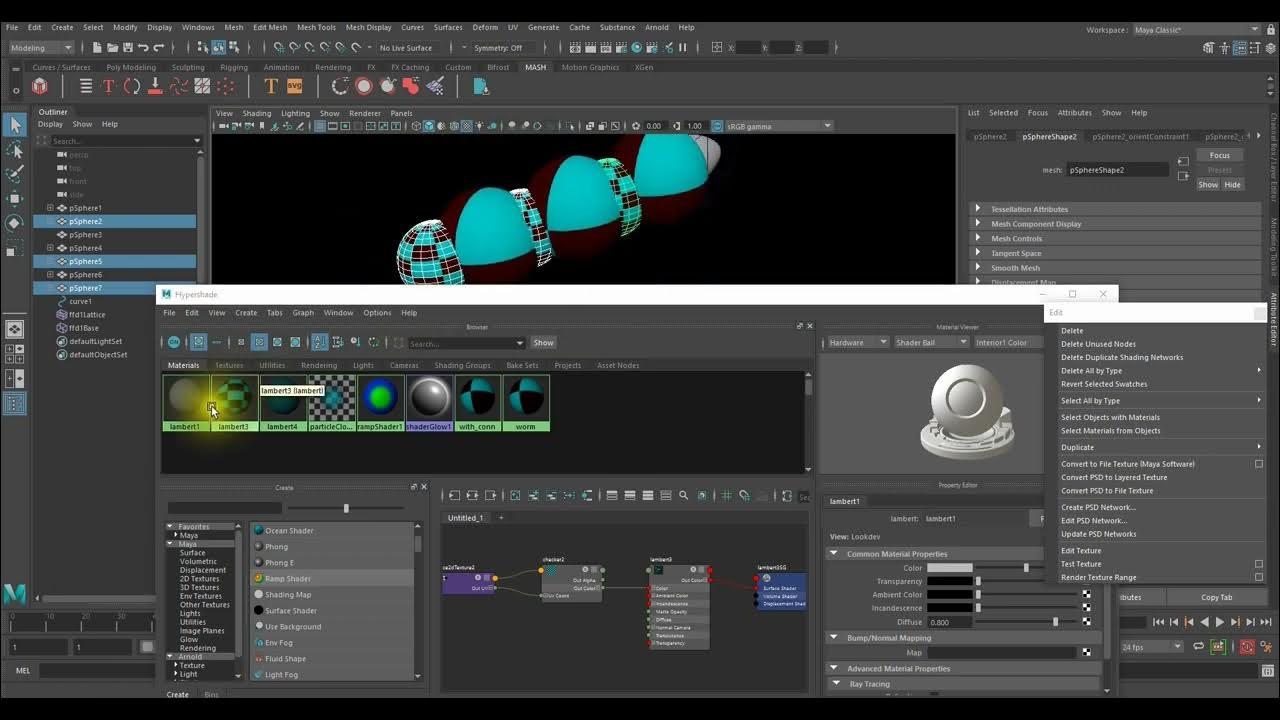Screen dimensions: 1280x720
Task: Click the Create panel icon size slider
Action: point(346,508)
